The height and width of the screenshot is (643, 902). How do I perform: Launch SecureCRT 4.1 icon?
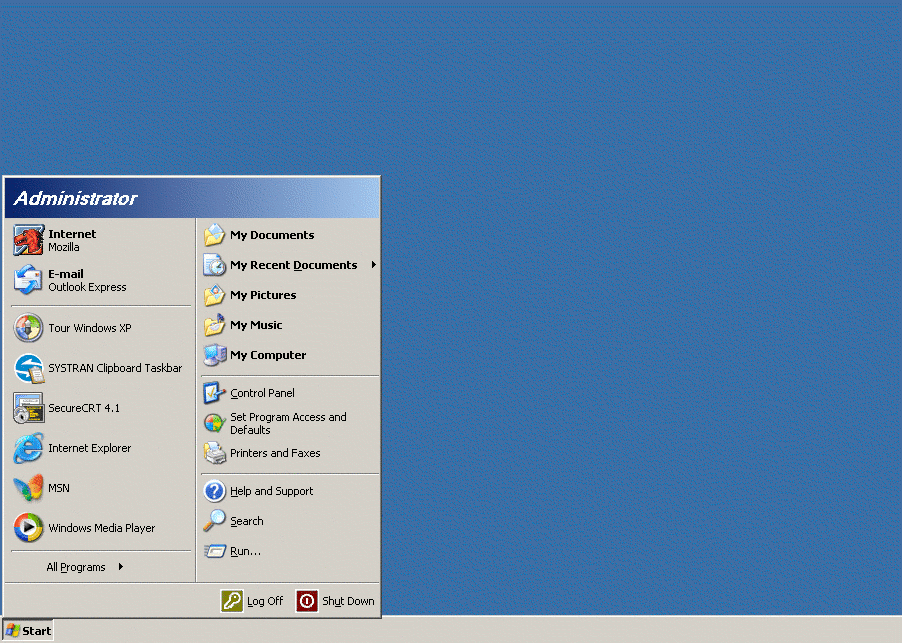coord(28,408)
